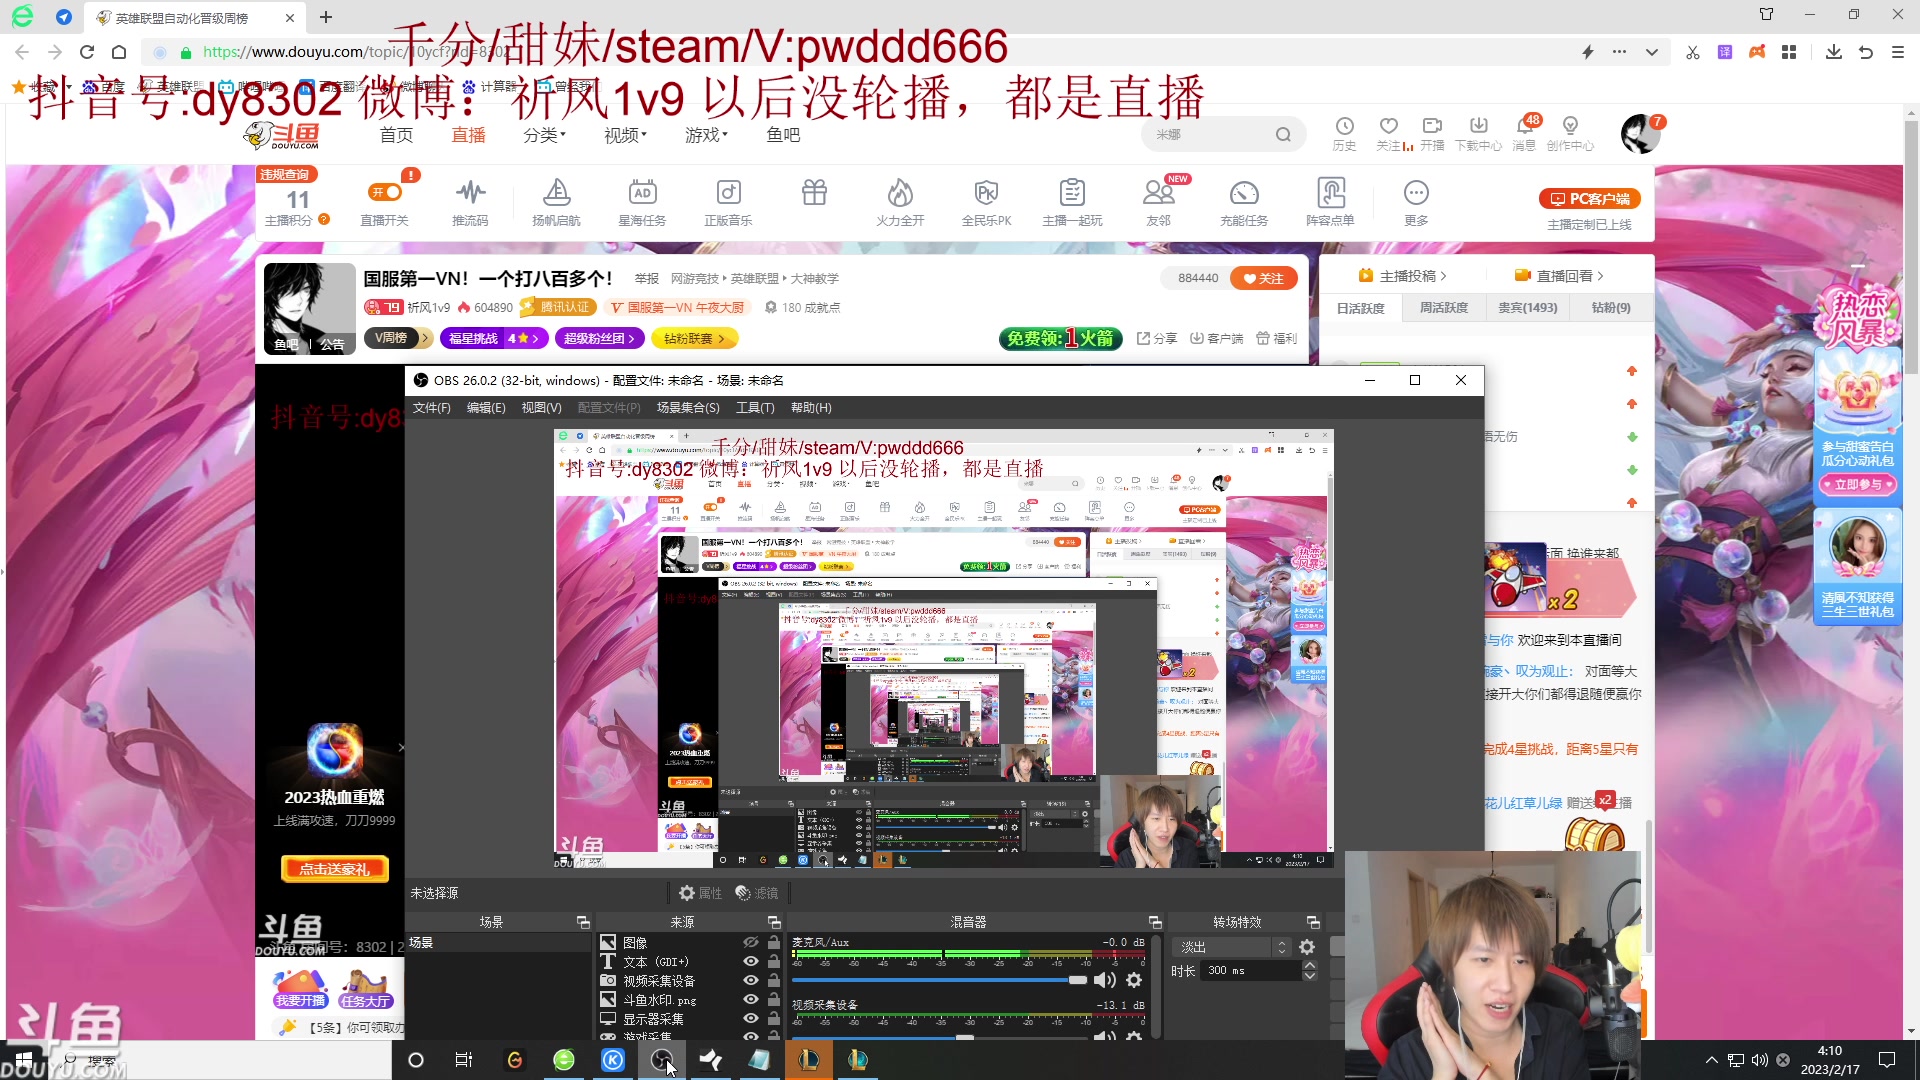Adjust the 麦克风/Aux volume slider

click(940, 980)
